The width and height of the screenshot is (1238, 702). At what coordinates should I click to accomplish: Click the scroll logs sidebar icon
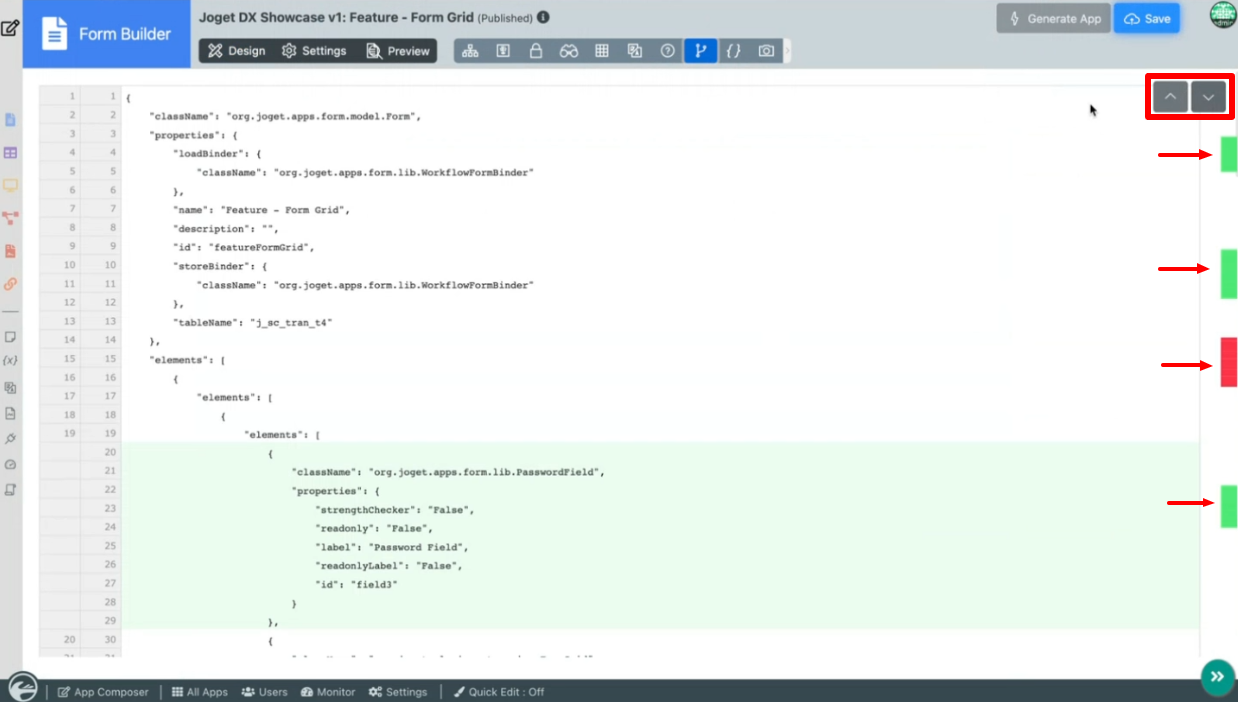11,490
